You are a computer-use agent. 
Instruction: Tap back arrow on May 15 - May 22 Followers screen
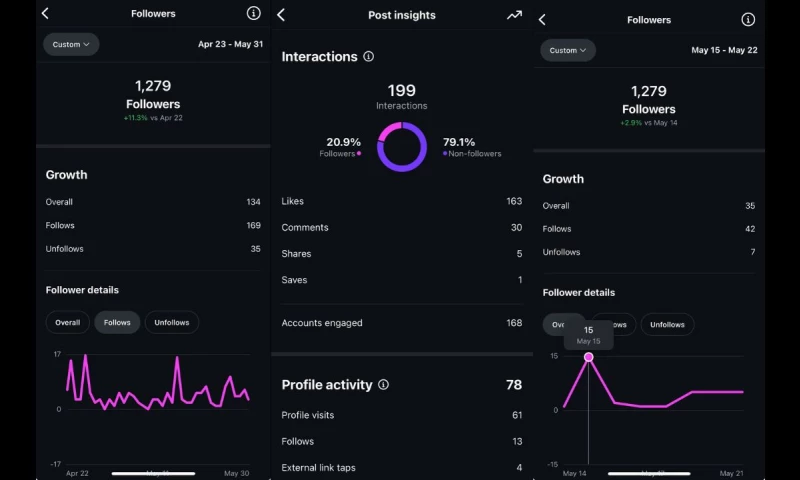[542, 20]
